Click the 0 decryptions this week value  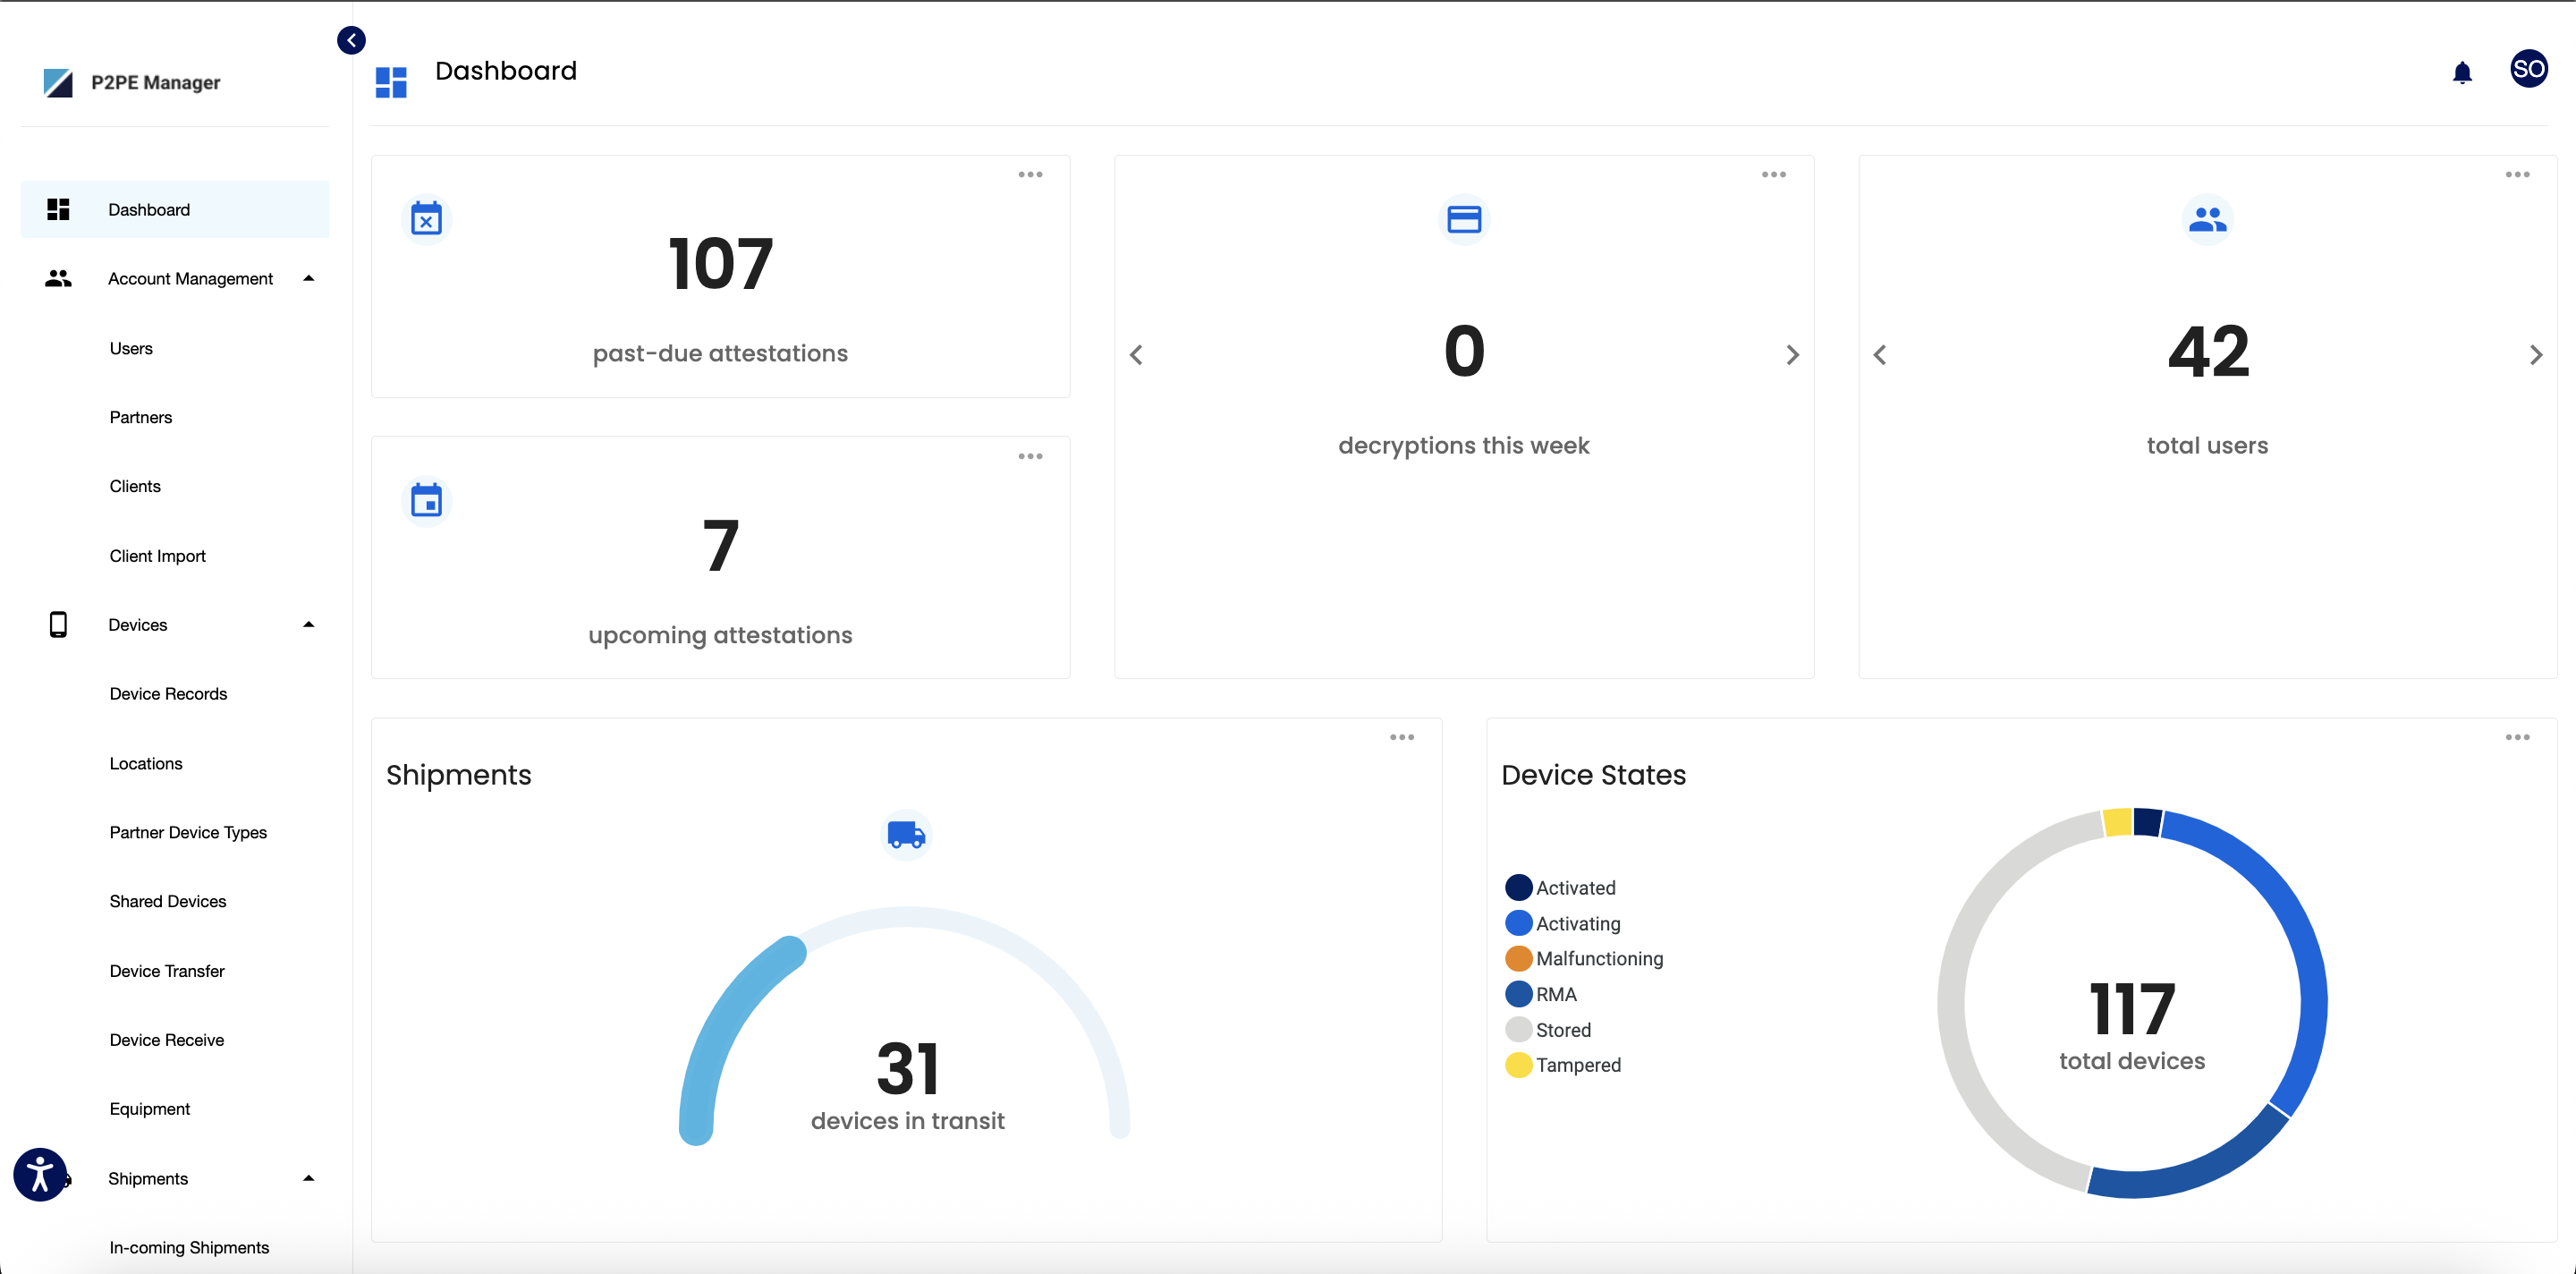point(1464,352)
